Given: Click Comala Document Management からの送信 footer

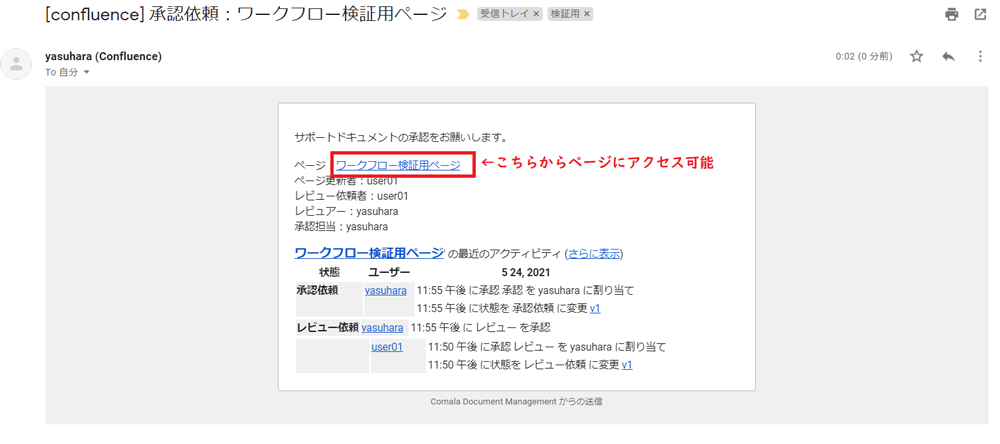Looking at the screenshot, I should (x=517, y=402).
